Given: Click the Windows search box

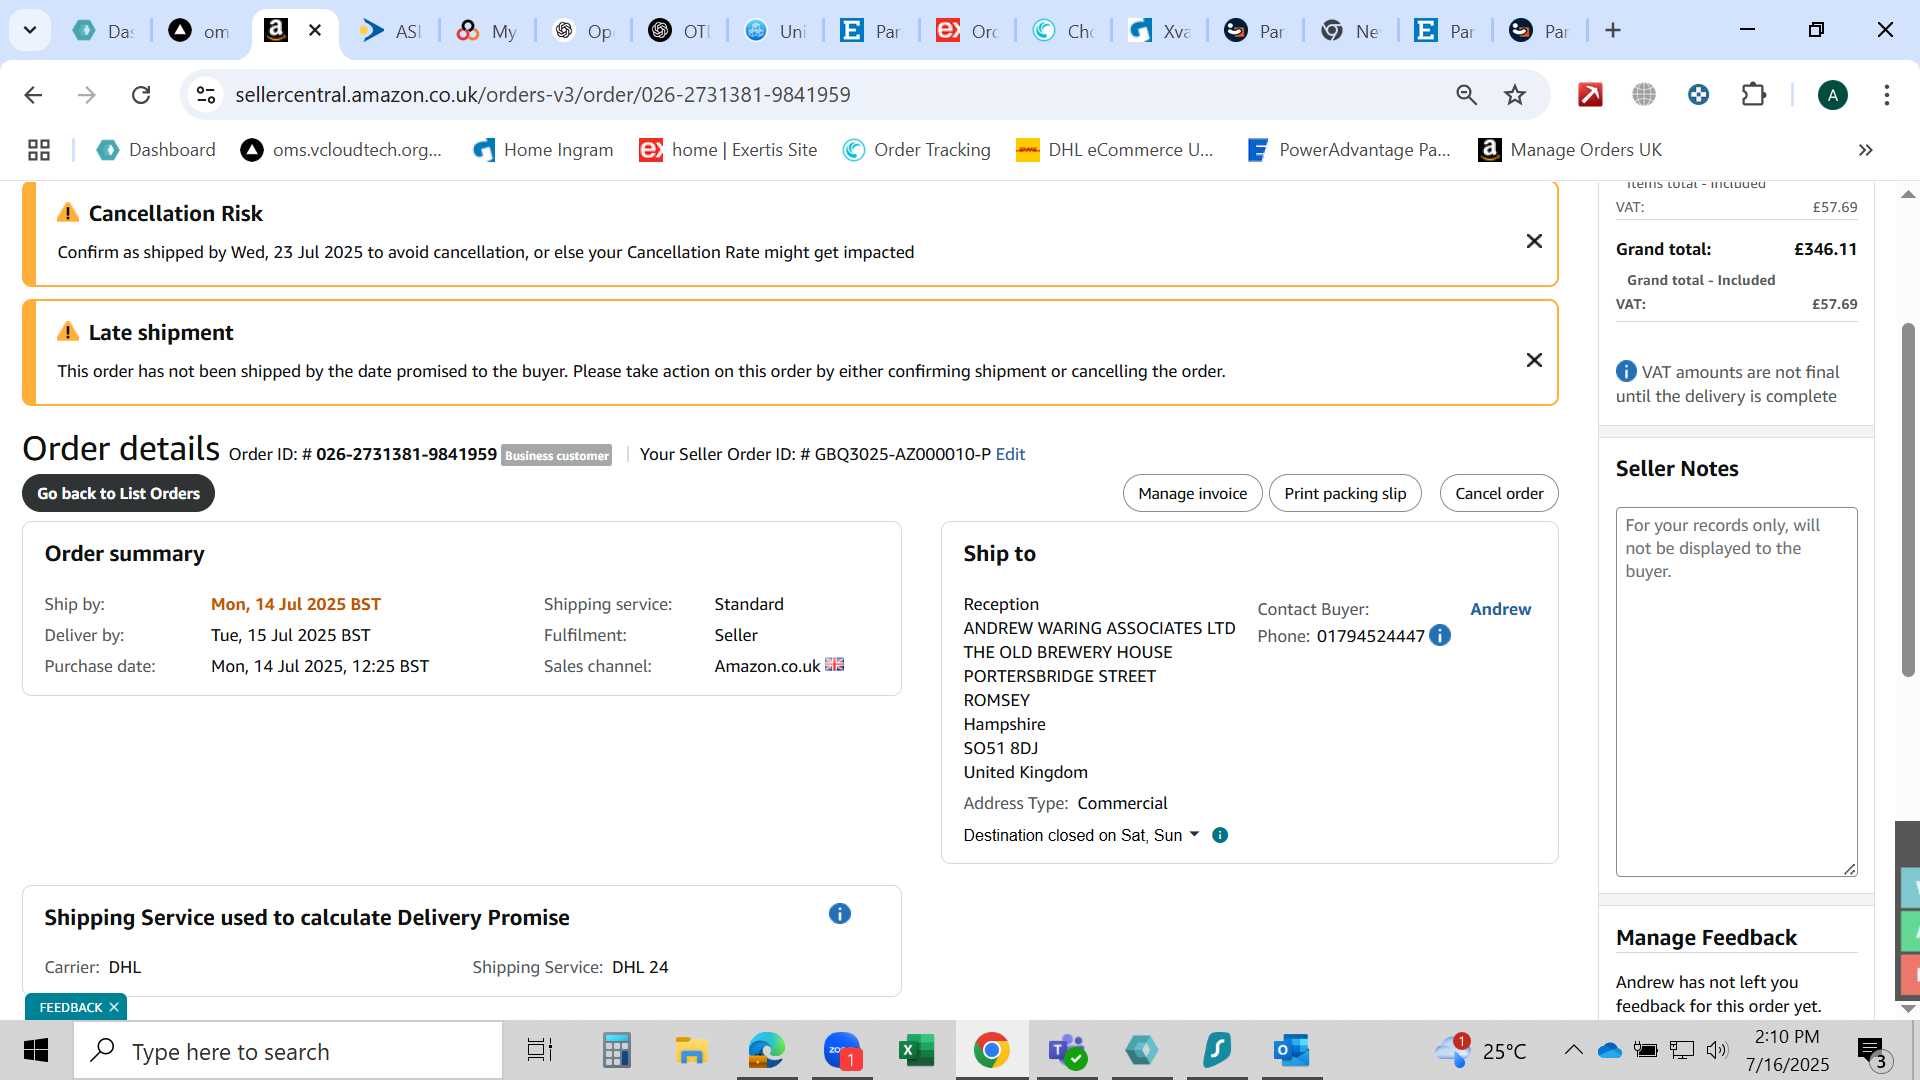Looking at the screenshot, I should point(288,1051).
